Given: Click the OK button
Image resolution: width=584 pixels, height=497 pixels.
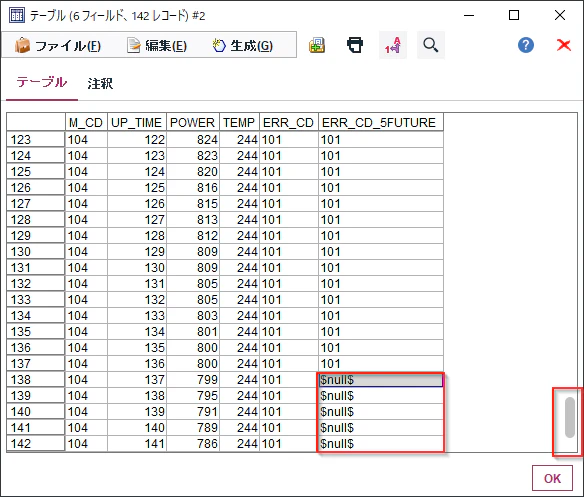Looking at the screenshot, I should tap(552, 478).
